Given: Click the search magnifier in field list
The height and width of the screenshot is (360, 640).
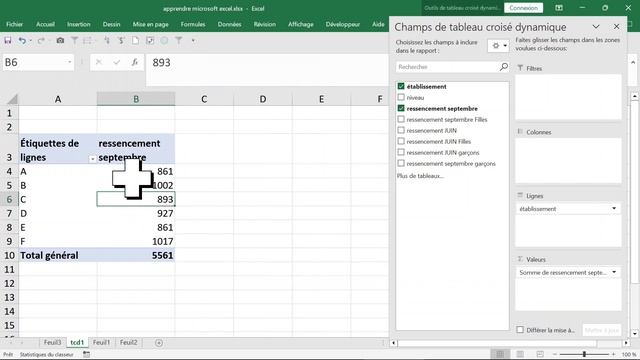Looking at the screenshot, I should tap(504, 67).
